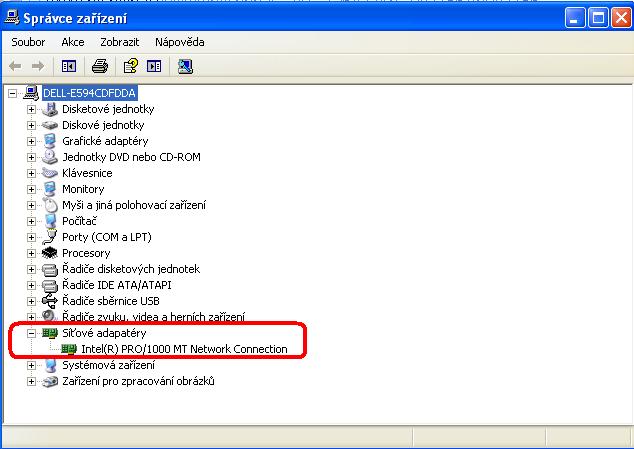Select the Porty (COM a LPT) label
Screen dimensions: 634x449
107,237
